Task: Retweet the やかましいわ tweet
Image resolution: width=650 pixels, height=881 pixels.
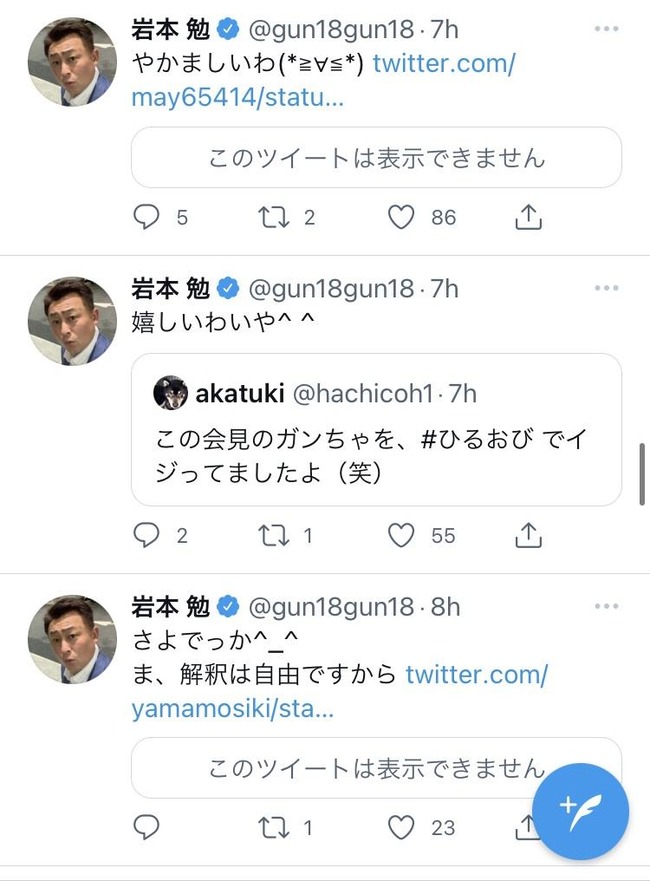Action: pyautogui.click(x=273, y=217)
